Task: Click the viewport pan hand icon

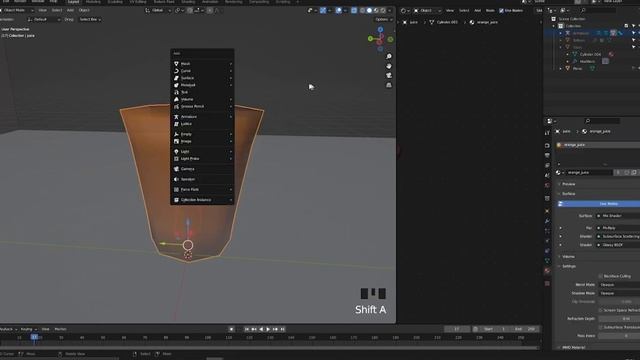Action: coord(389,66)
